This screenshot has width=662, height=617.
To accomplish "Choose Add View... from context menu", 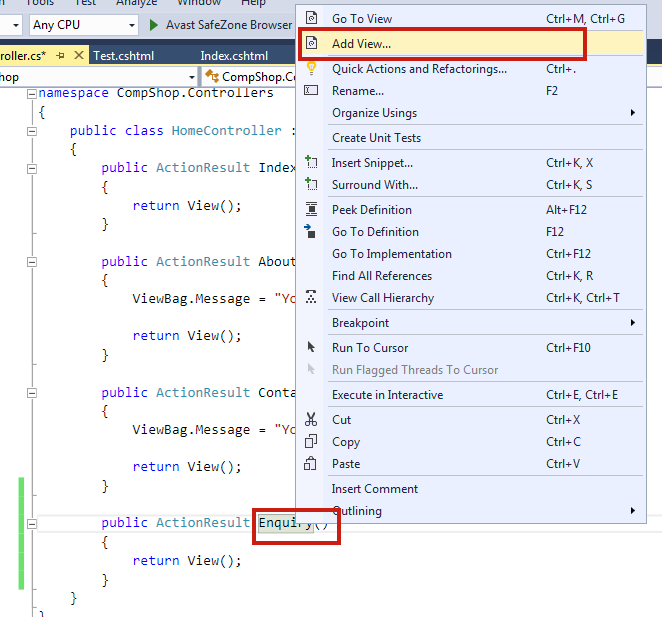I will [471, 43].
